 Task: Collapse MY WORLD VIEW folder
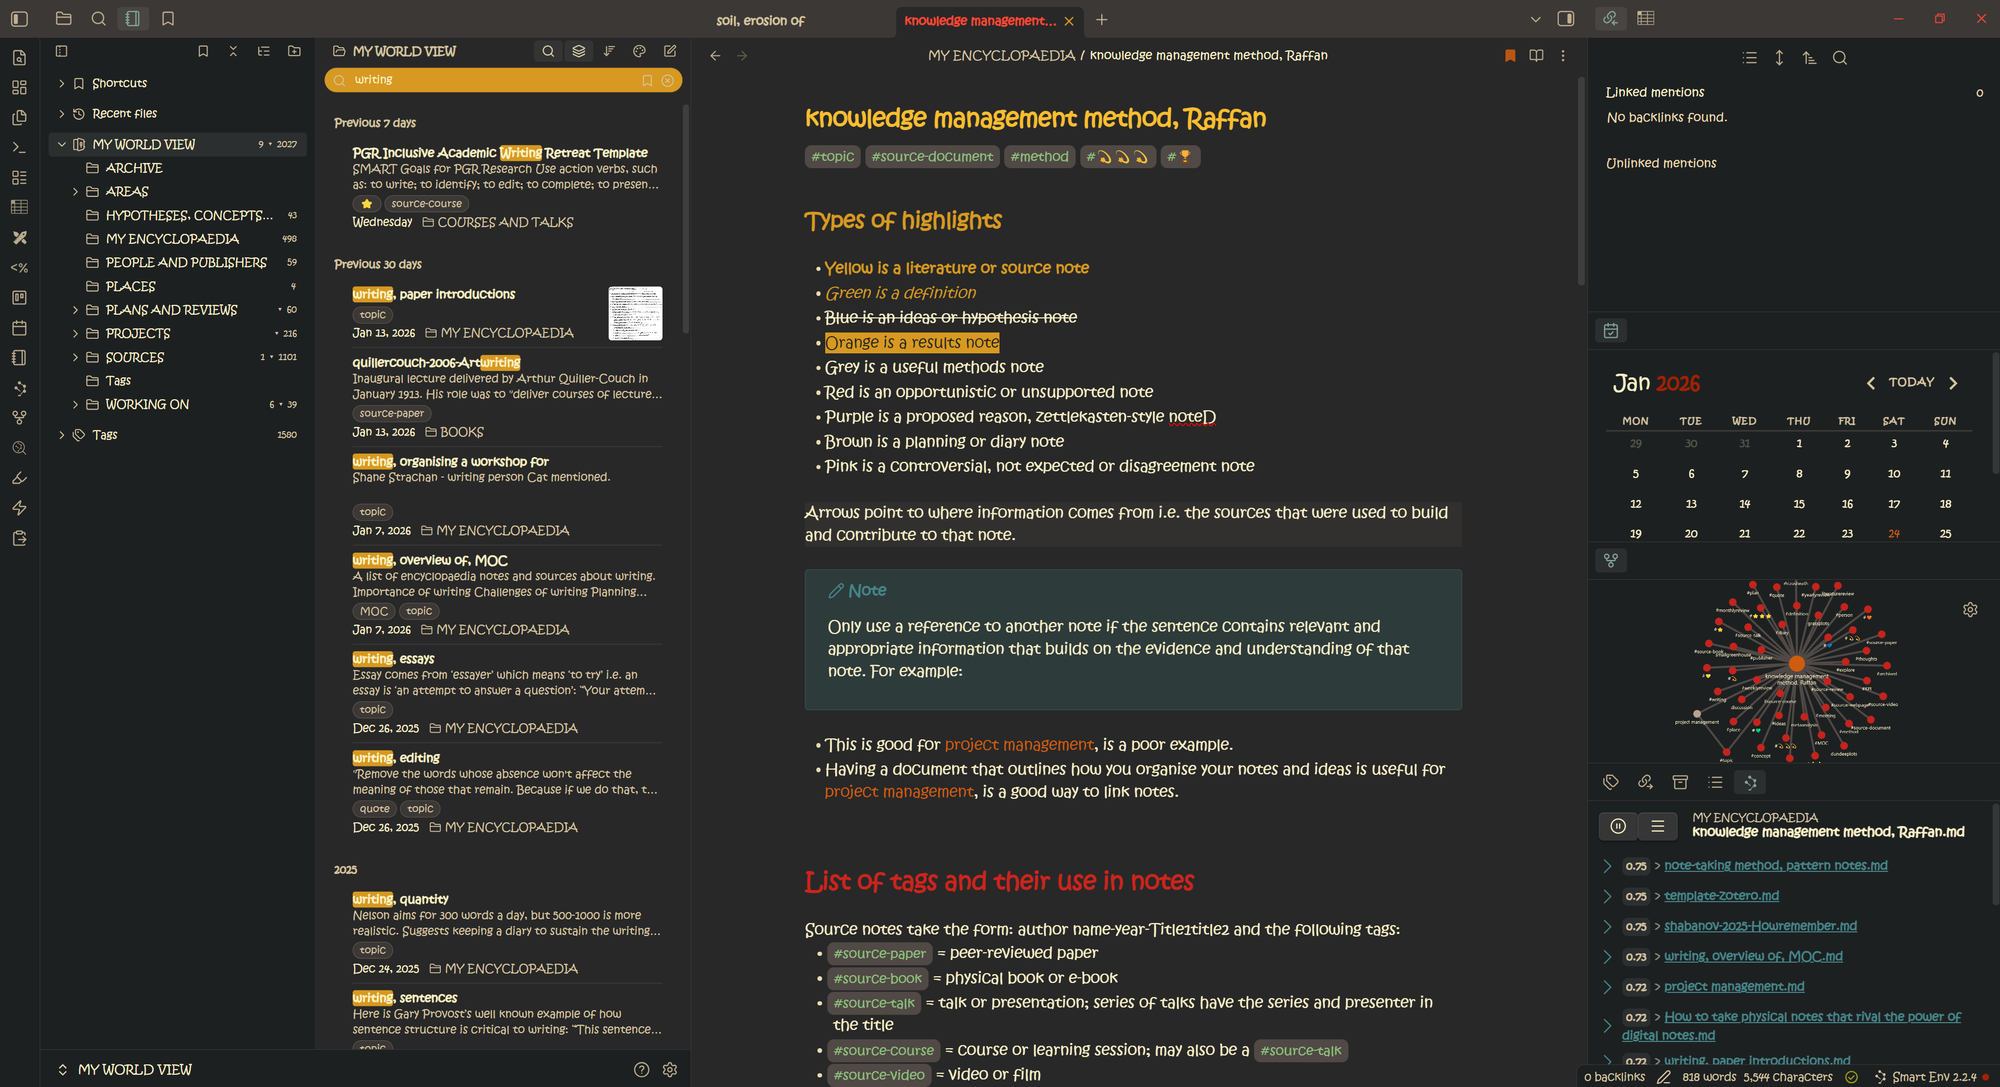62,144
